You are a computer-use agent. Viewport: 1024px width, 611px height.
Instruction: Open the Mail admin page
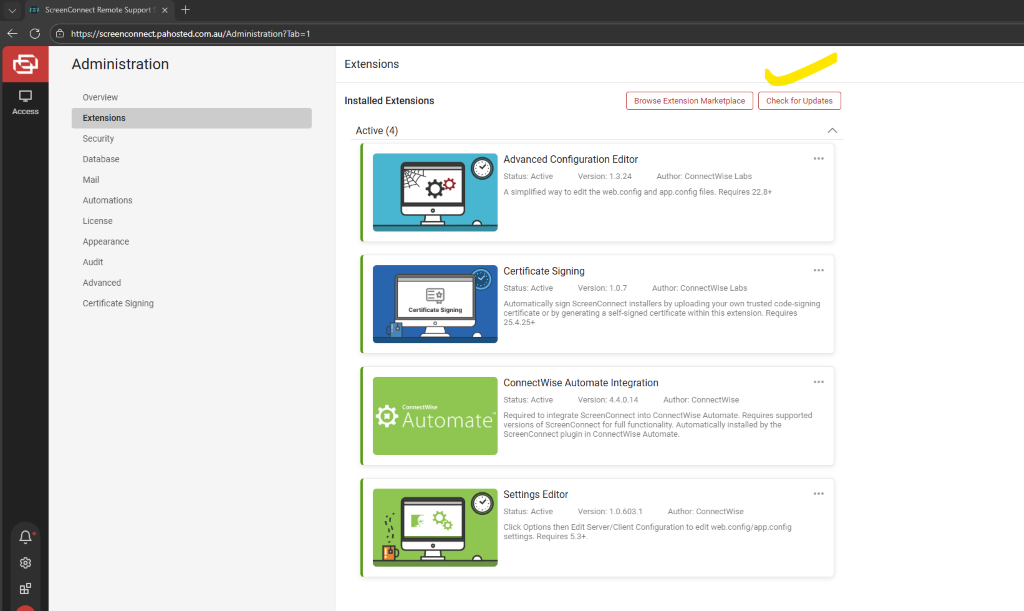pos(91,180)
